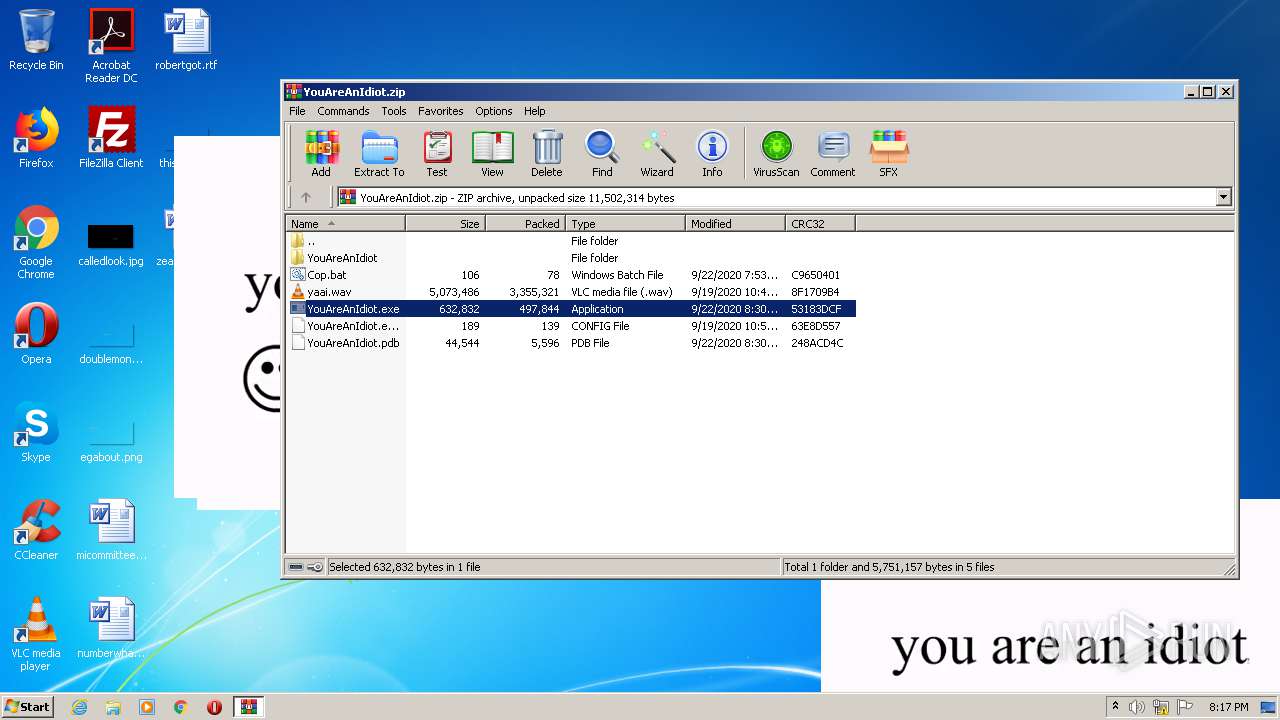Open Skype desktop shortcut

click(x=36, y=432)
